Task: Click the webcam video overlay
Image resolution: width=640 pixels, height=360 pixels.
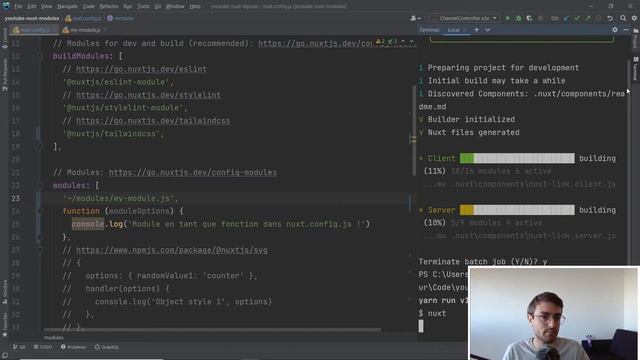Action: (554, 313)
